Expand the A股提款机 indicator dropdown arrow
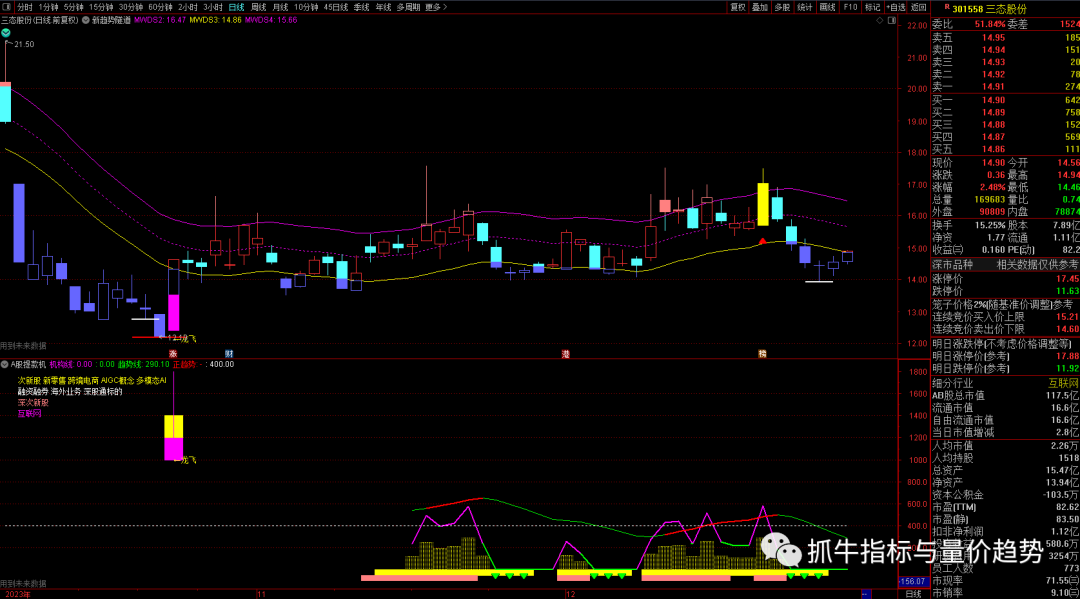The image size is (1080, 599). click(x=5, y=364)
